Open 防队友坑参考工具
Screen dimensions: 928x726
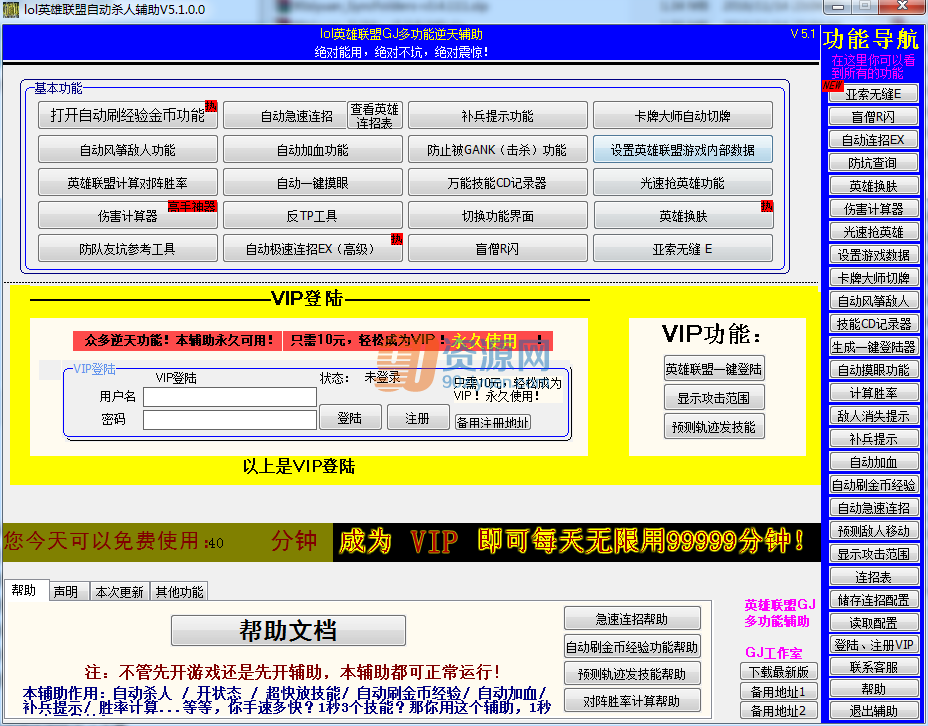pos(128,249)
